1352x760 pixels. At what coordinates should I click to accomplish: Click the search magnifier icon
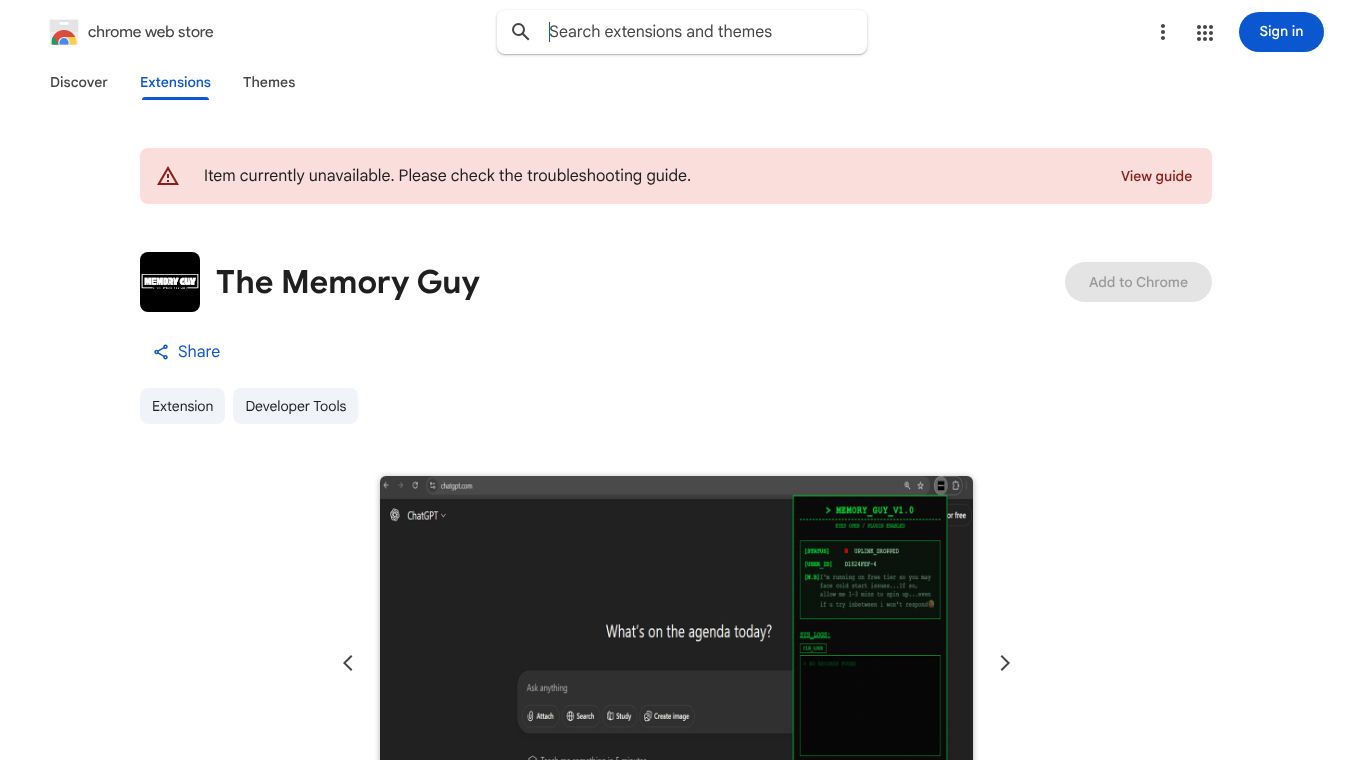[521, 31]
